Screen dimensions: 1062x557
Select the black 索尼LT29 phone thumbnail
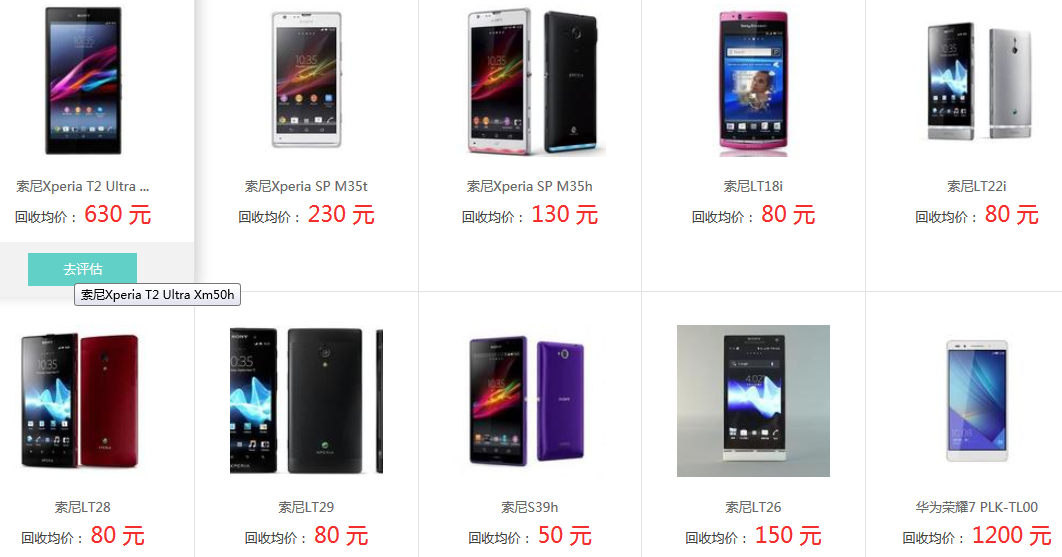point(306,401)
